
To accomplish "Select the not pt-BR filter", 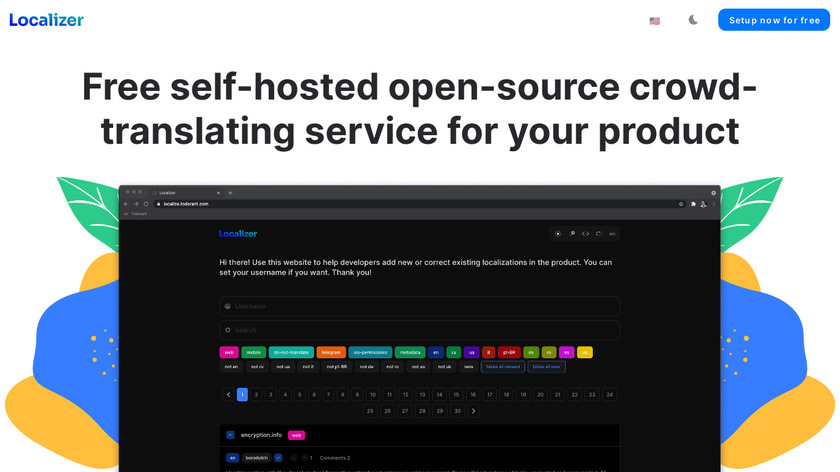I will [x=336, y=367].
